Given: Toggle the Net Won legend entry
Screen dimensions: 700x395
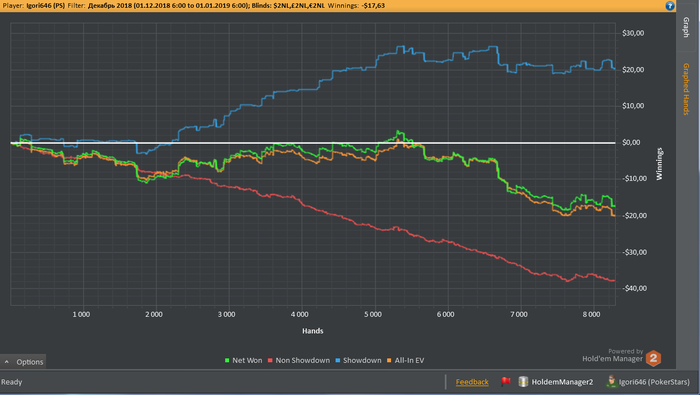Looking at the screenshot, I should [243, 360].
